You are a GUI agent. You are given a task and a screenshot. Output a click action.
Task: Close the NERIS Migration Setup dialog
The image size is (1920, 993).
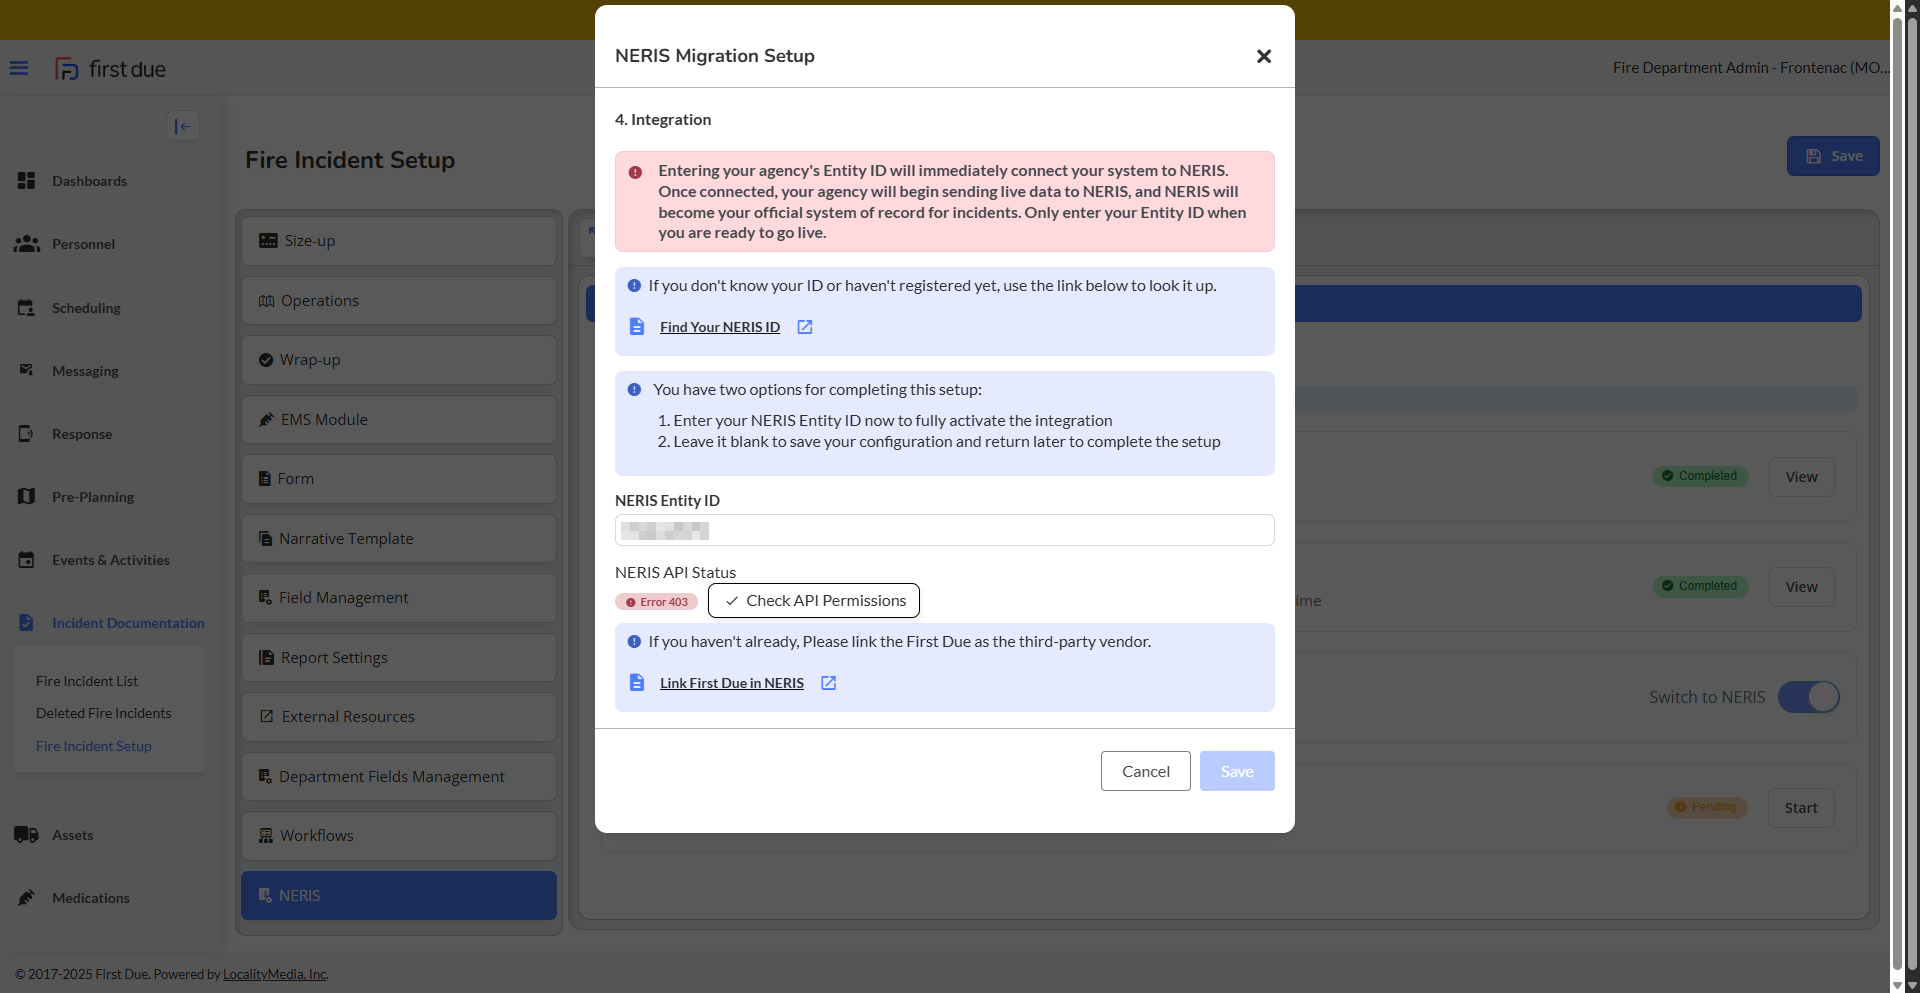pyautogui.click(x=1263, y=56)
